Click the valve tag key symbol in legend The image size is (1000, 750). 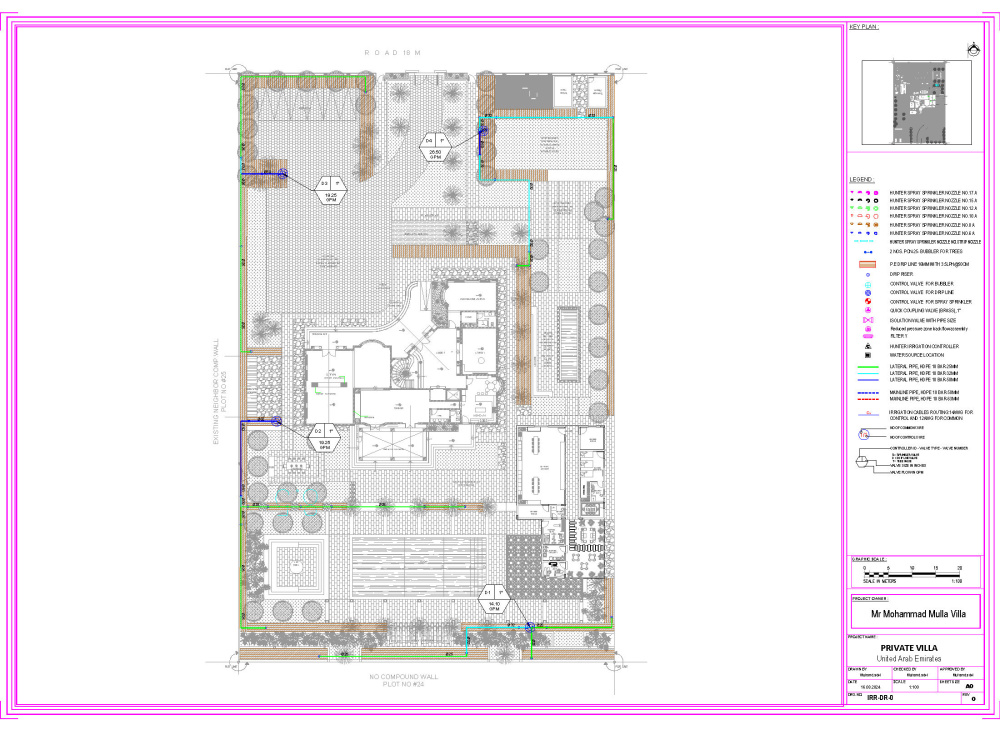pyautogui.click(x=862, y=460)
